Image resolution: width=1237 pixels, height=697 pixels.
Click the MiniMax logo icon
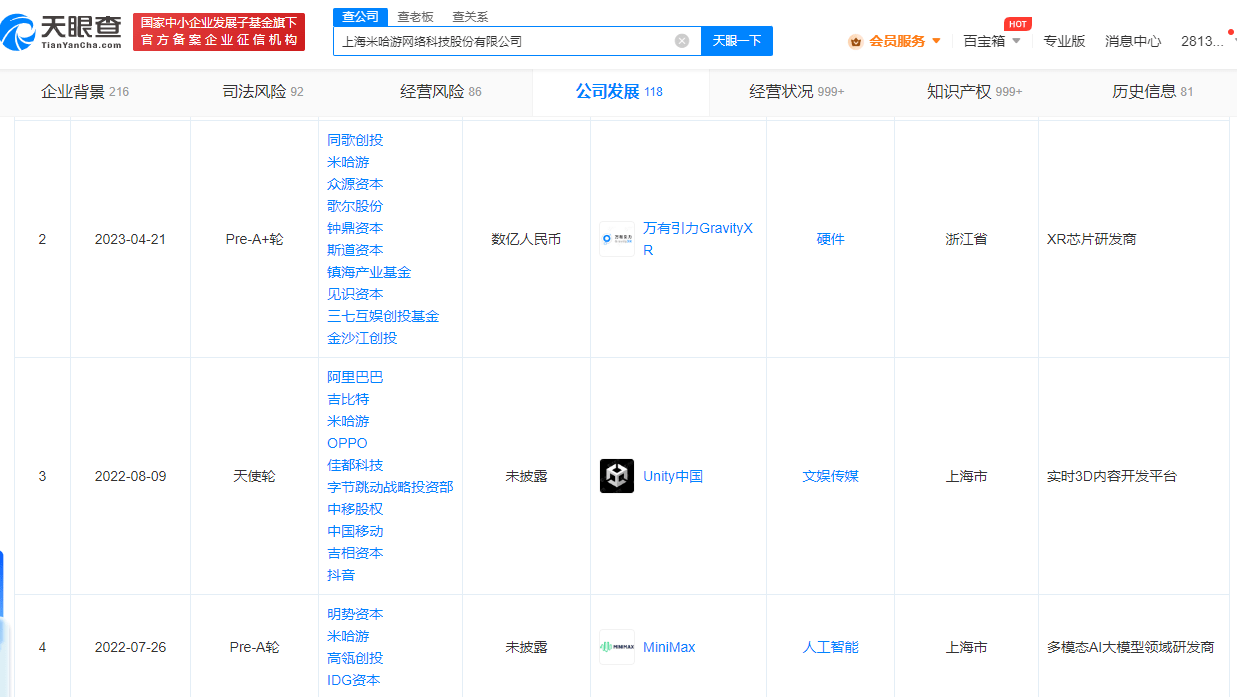coord(617,647)
